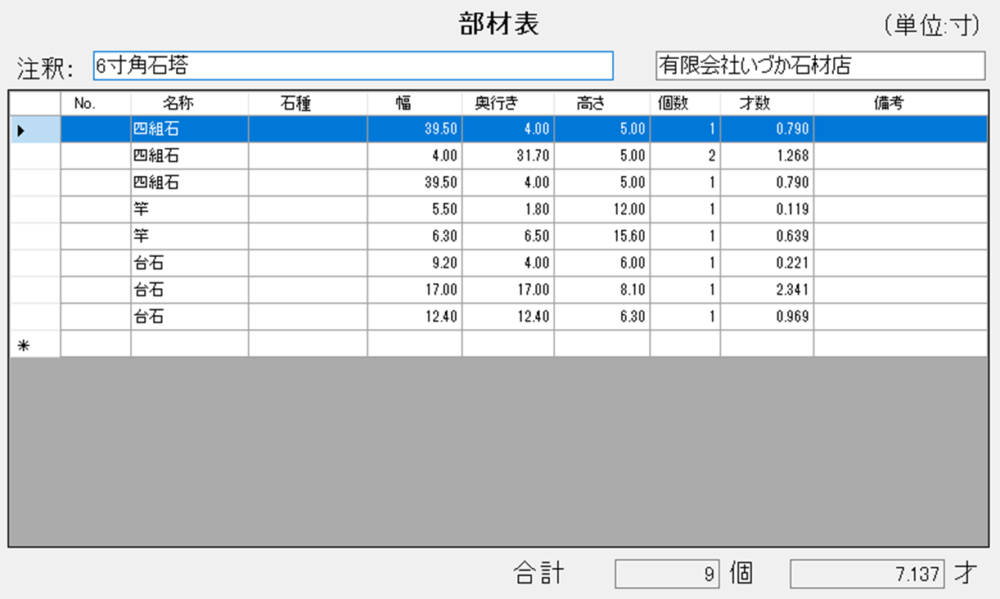Click the 注釈 text field containing 6寸角石塔

(x=352, y=66)
